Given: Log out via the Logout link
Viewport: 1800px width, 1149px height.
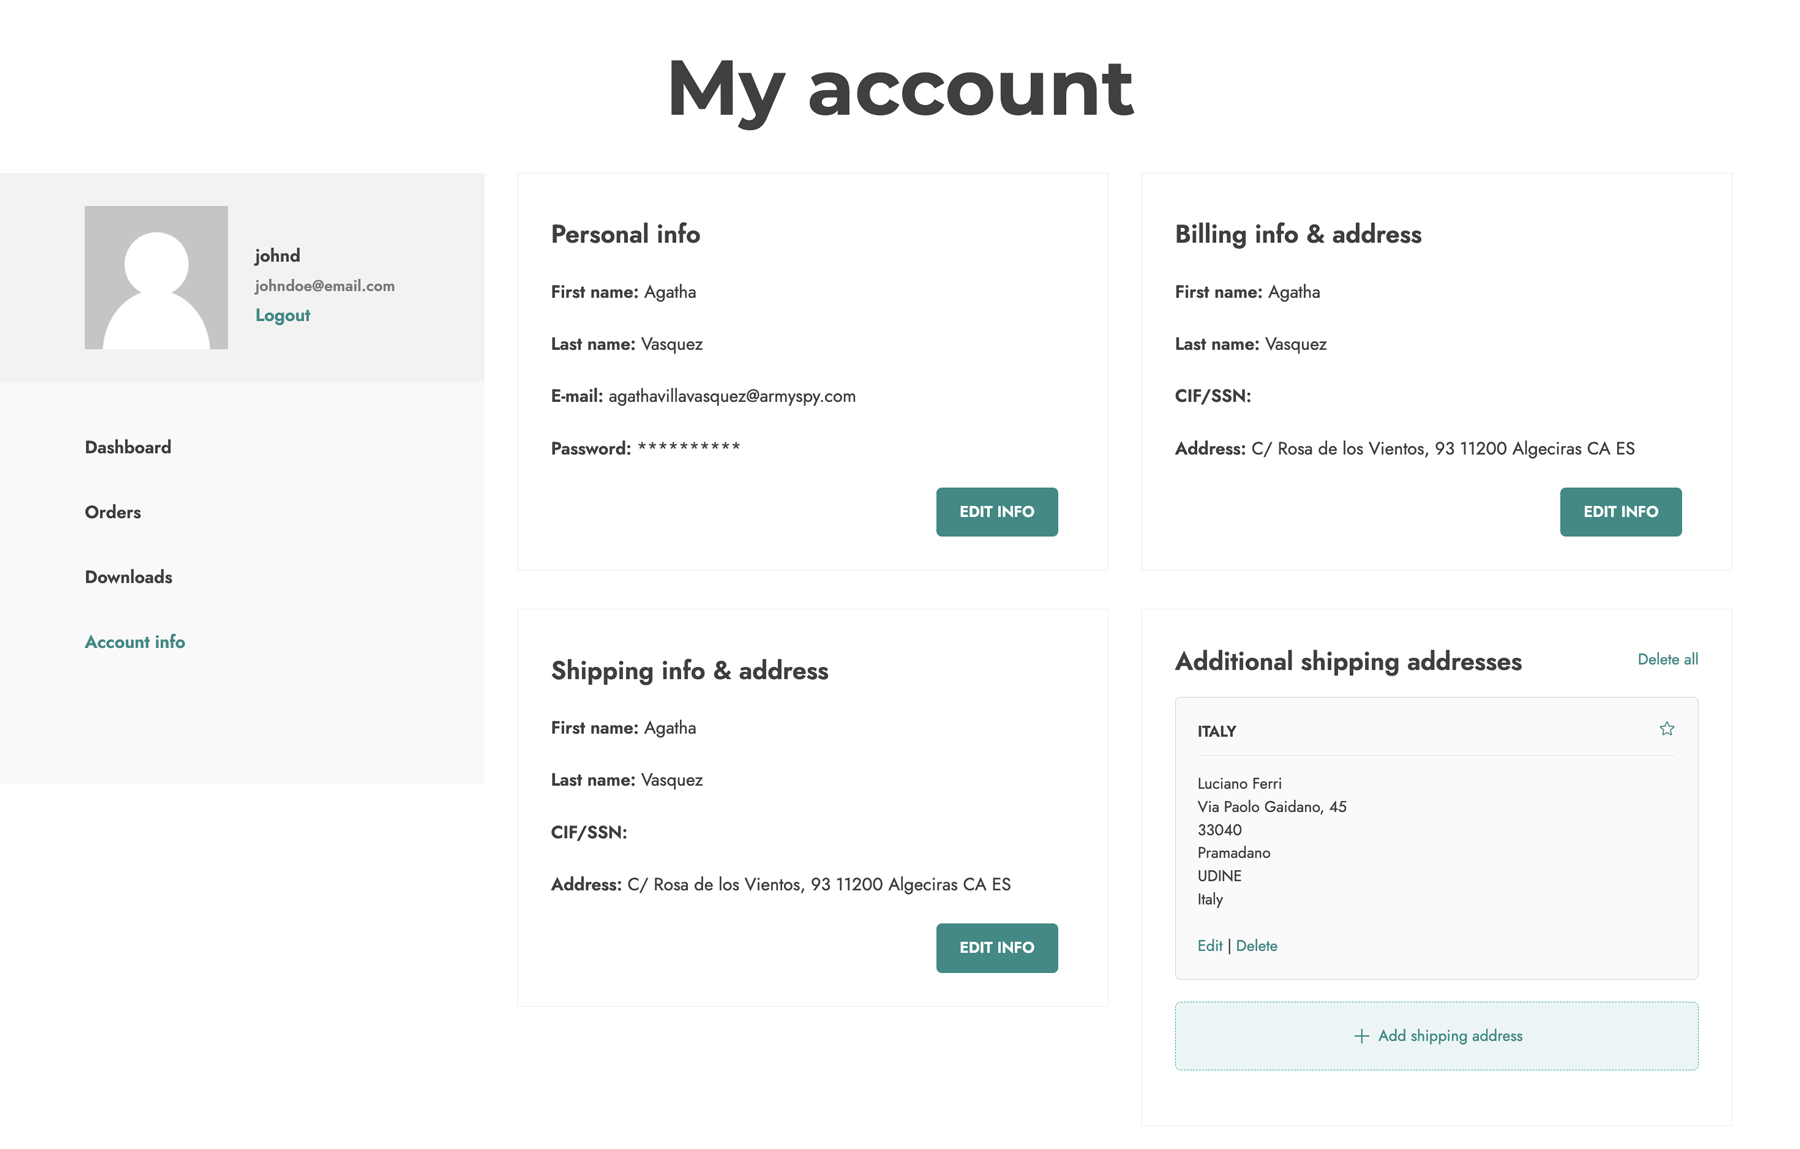Looking at the screenshot, I should click(x=282, y=315).
